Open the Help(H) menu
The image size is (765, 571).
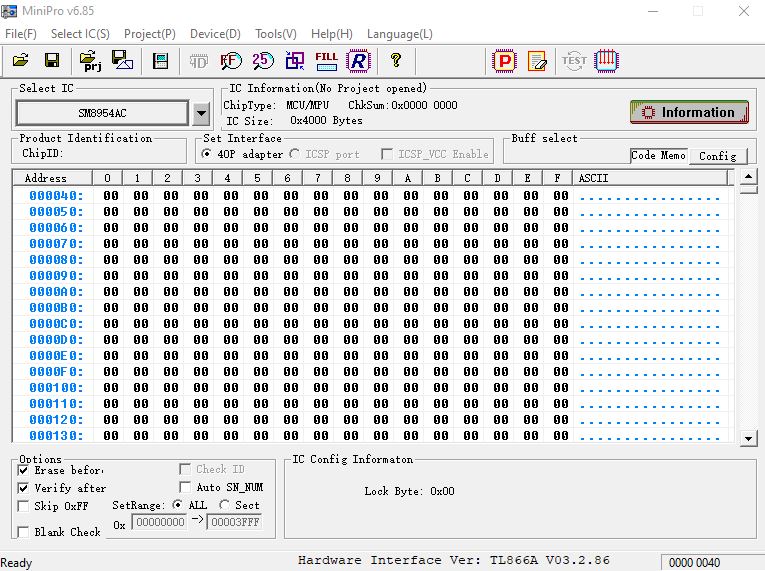pyautogui.click(x=332, y=34)
